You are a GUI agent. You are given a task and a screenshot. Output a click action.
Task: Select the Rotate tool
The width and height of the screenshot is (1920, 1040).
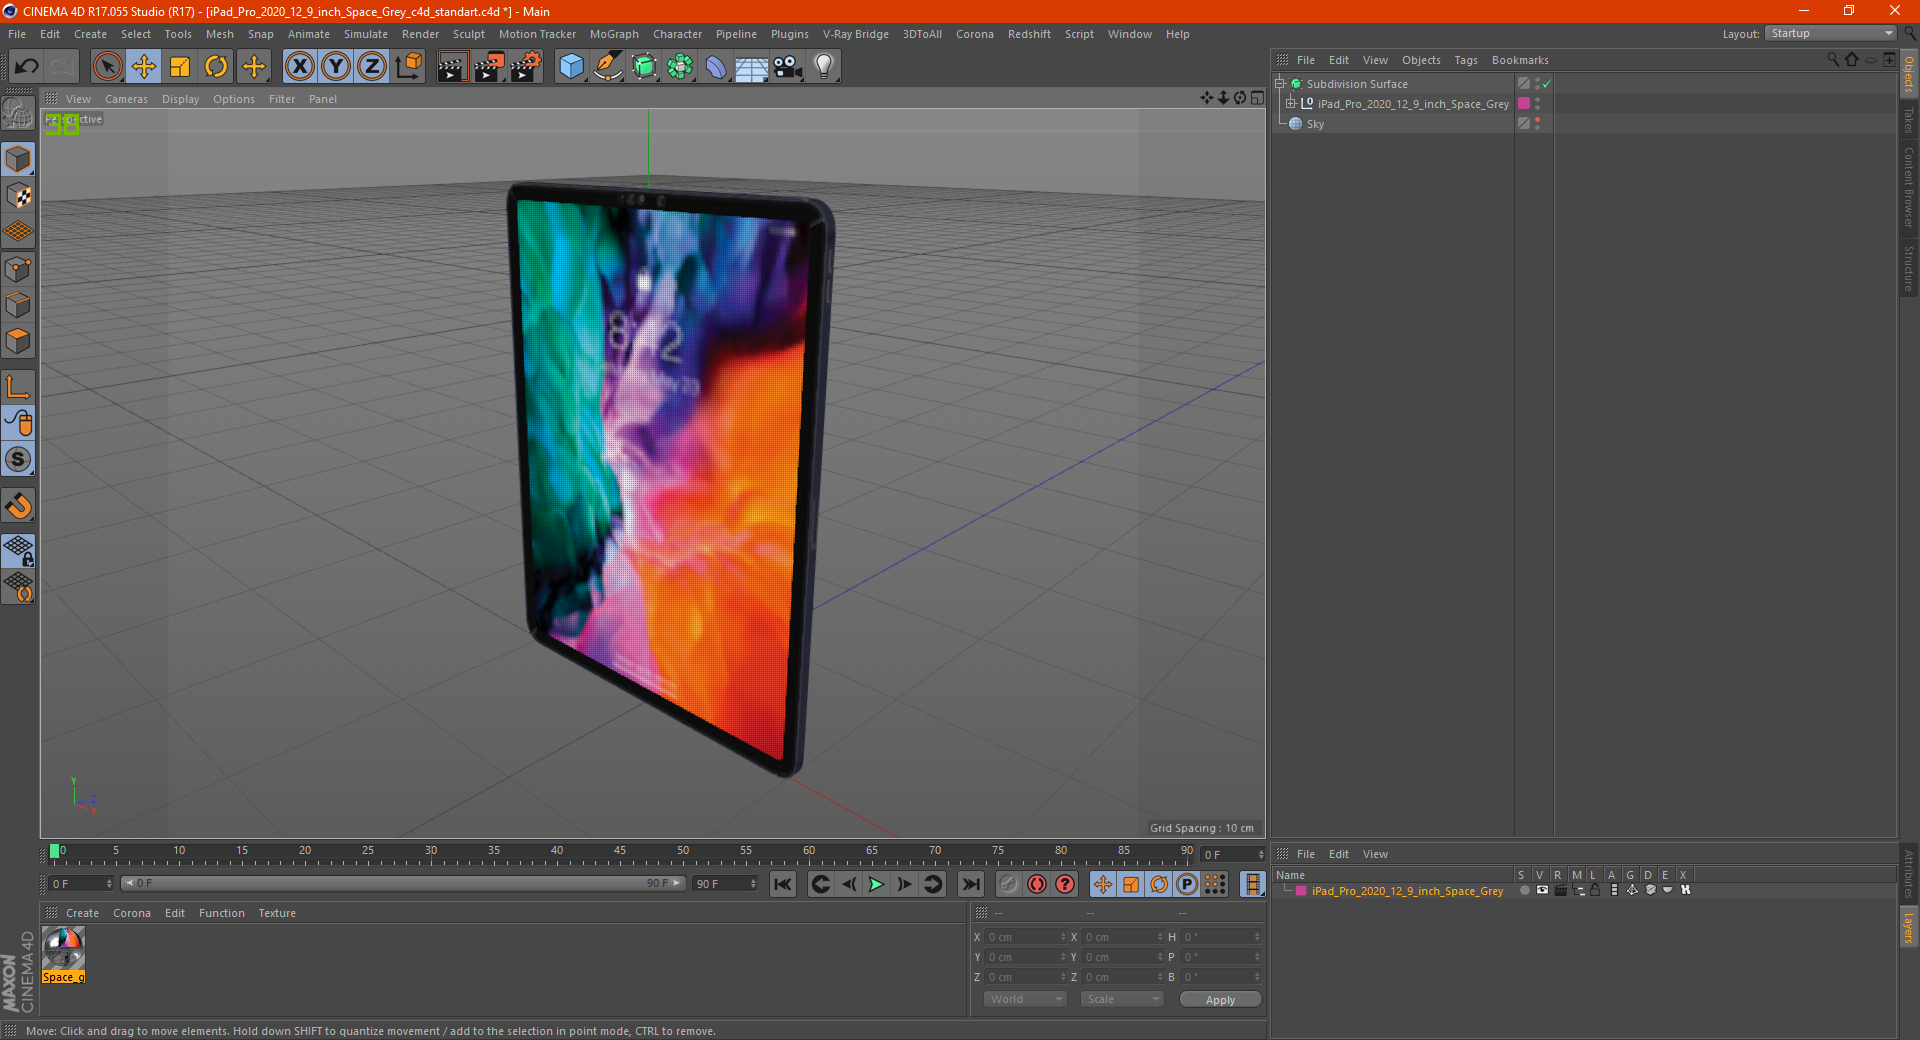216,67
